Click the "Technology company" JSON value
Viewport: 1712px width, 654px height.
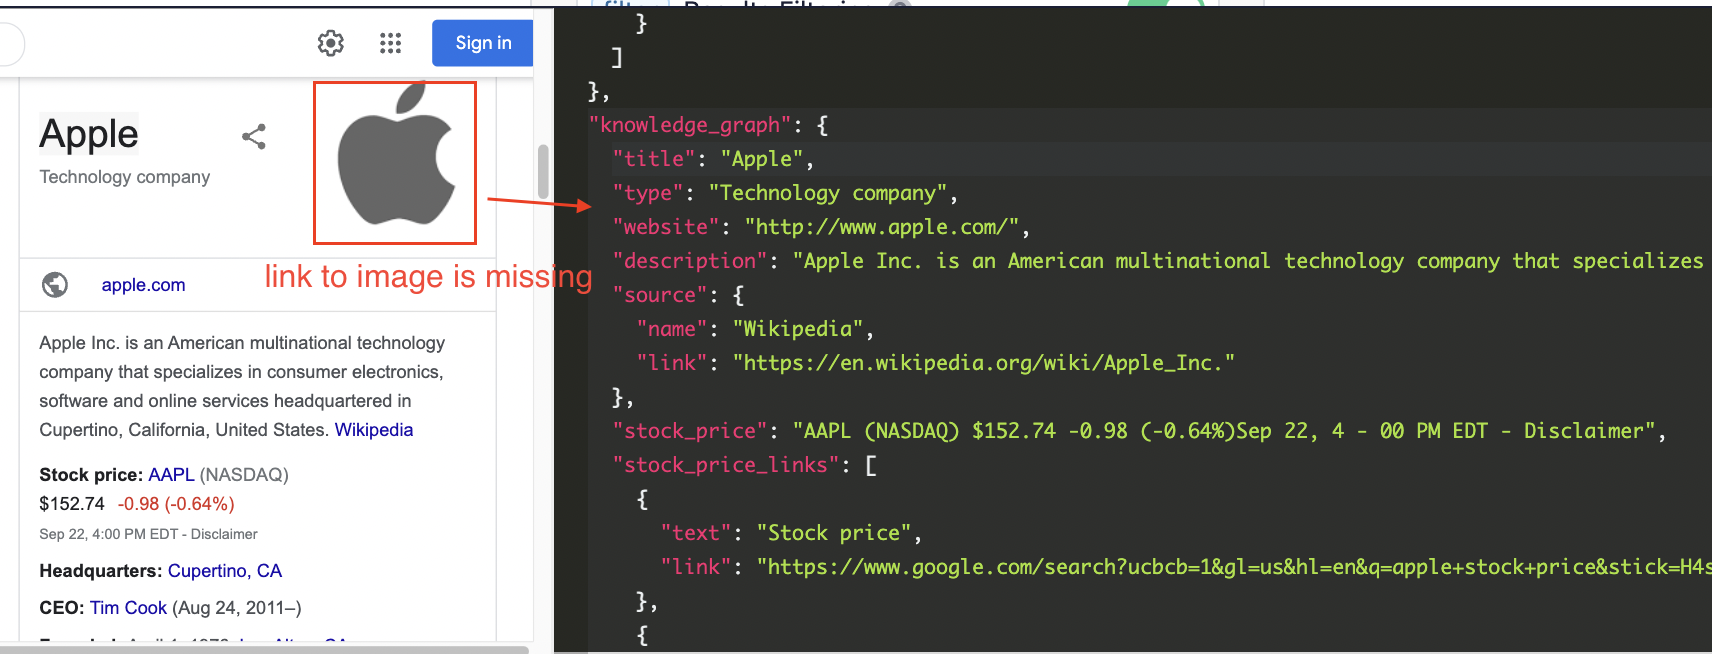(828, 193)
